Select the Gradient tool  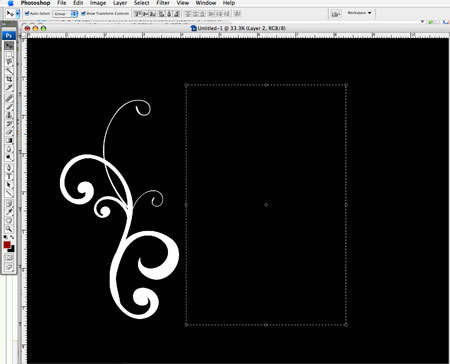tap(9, 141)
